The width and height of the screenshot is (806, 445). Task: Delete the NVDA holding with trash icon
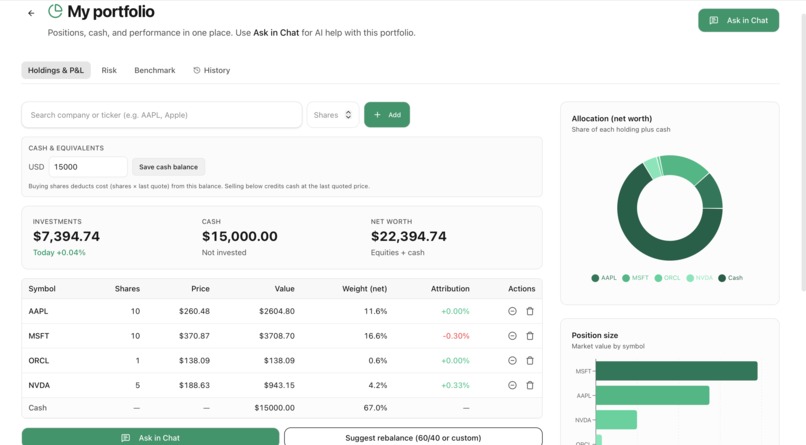coord(530,385)
